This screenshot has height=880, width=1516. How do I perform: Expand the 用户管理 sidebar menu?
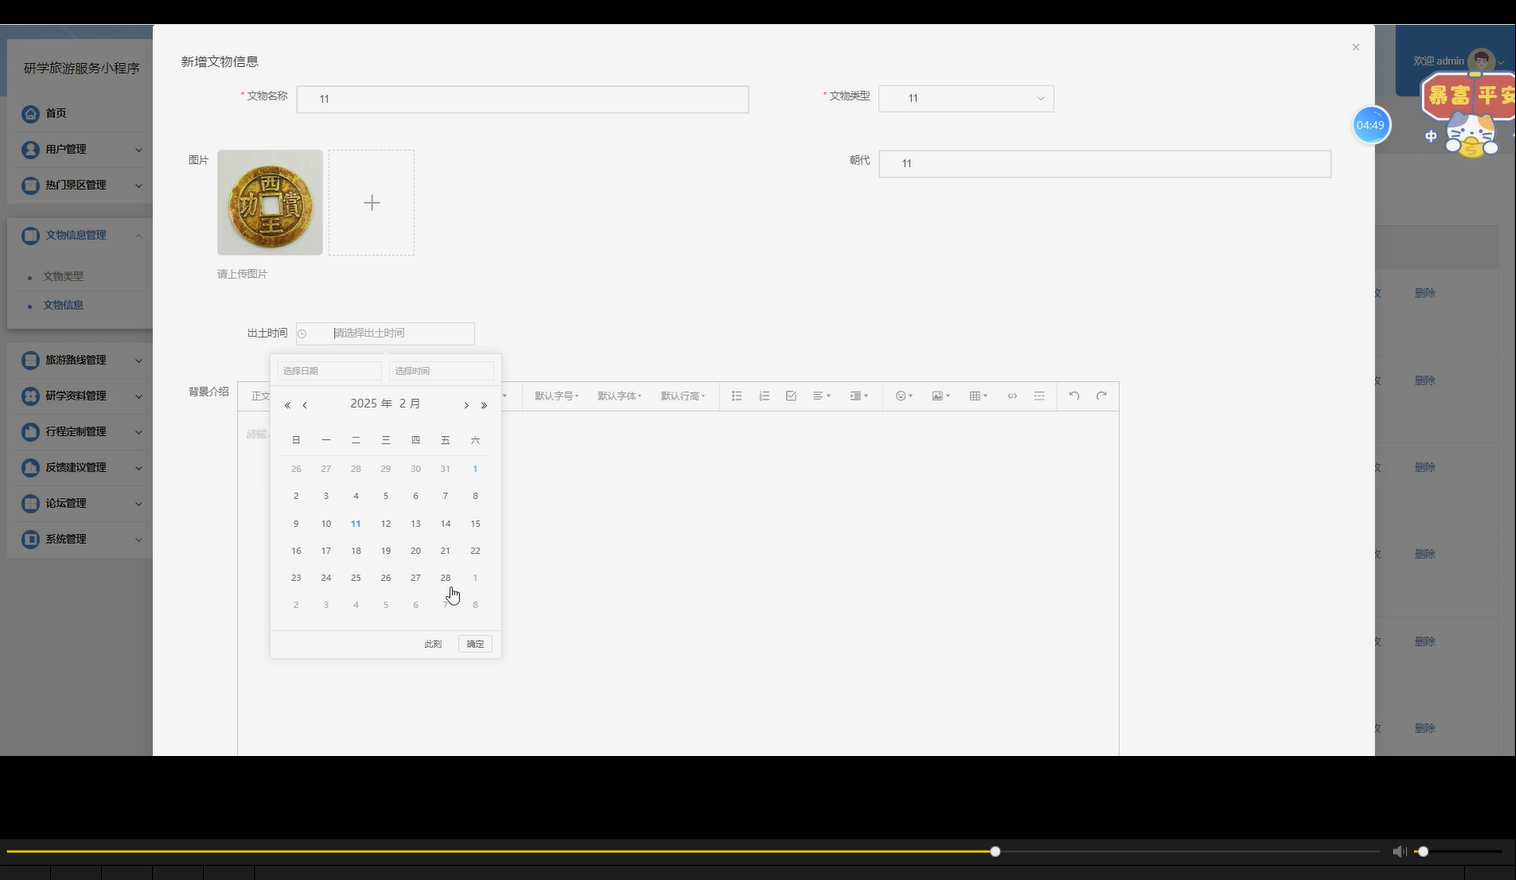pyautogui.click(x=80, y=149)
